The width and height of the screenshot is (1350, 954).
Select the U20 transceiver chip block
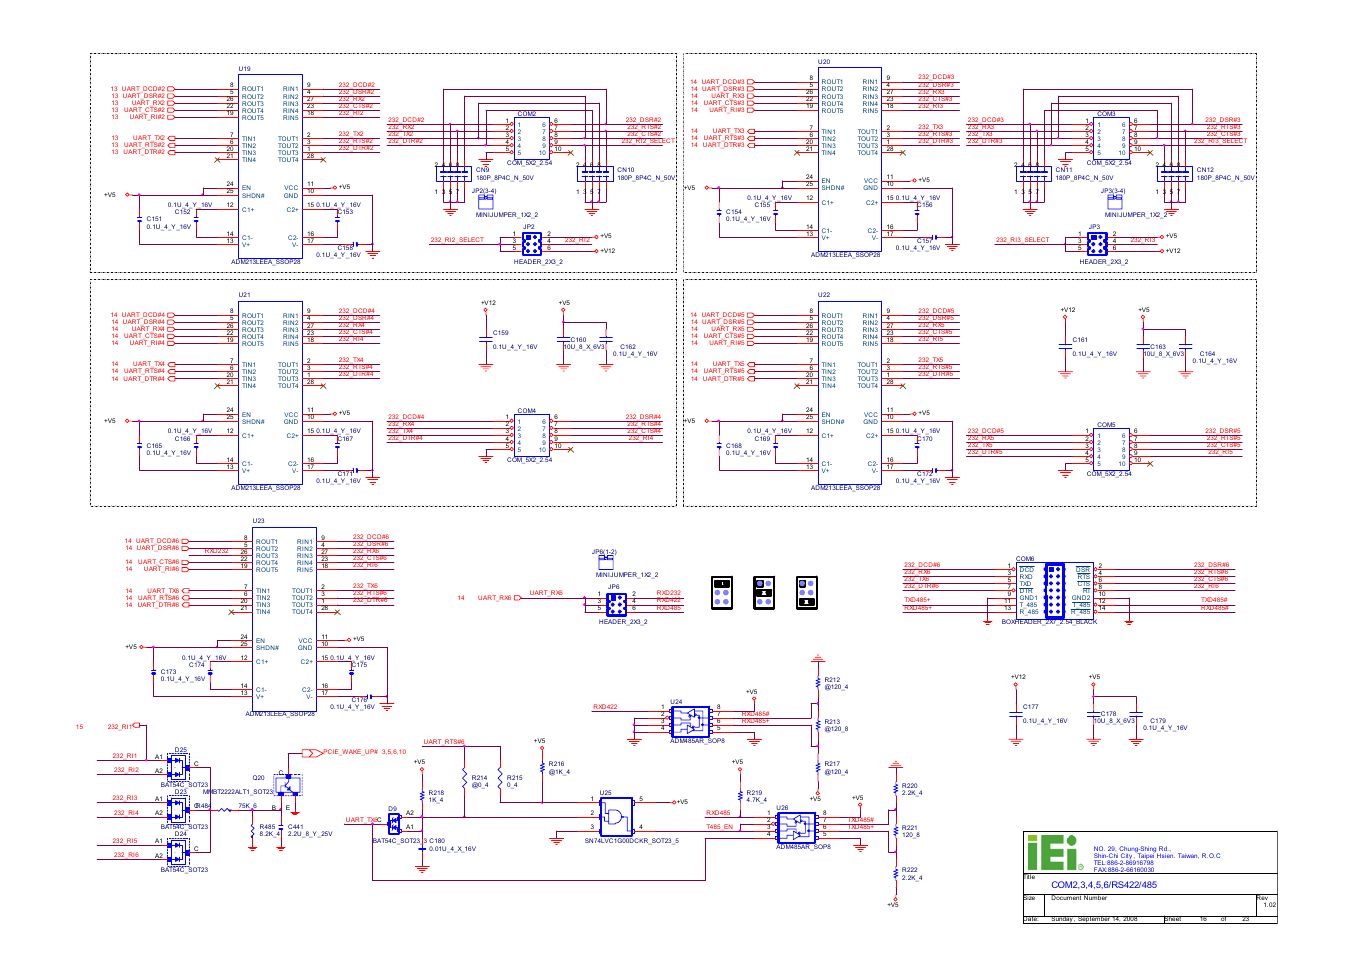click(849, 159)
